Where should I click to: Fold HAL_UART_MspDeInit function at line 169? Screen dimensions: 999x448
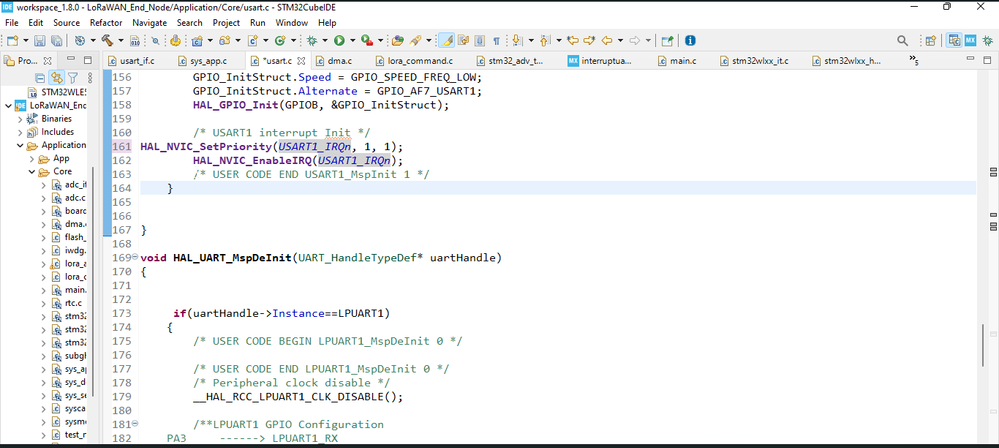(134, 257)
